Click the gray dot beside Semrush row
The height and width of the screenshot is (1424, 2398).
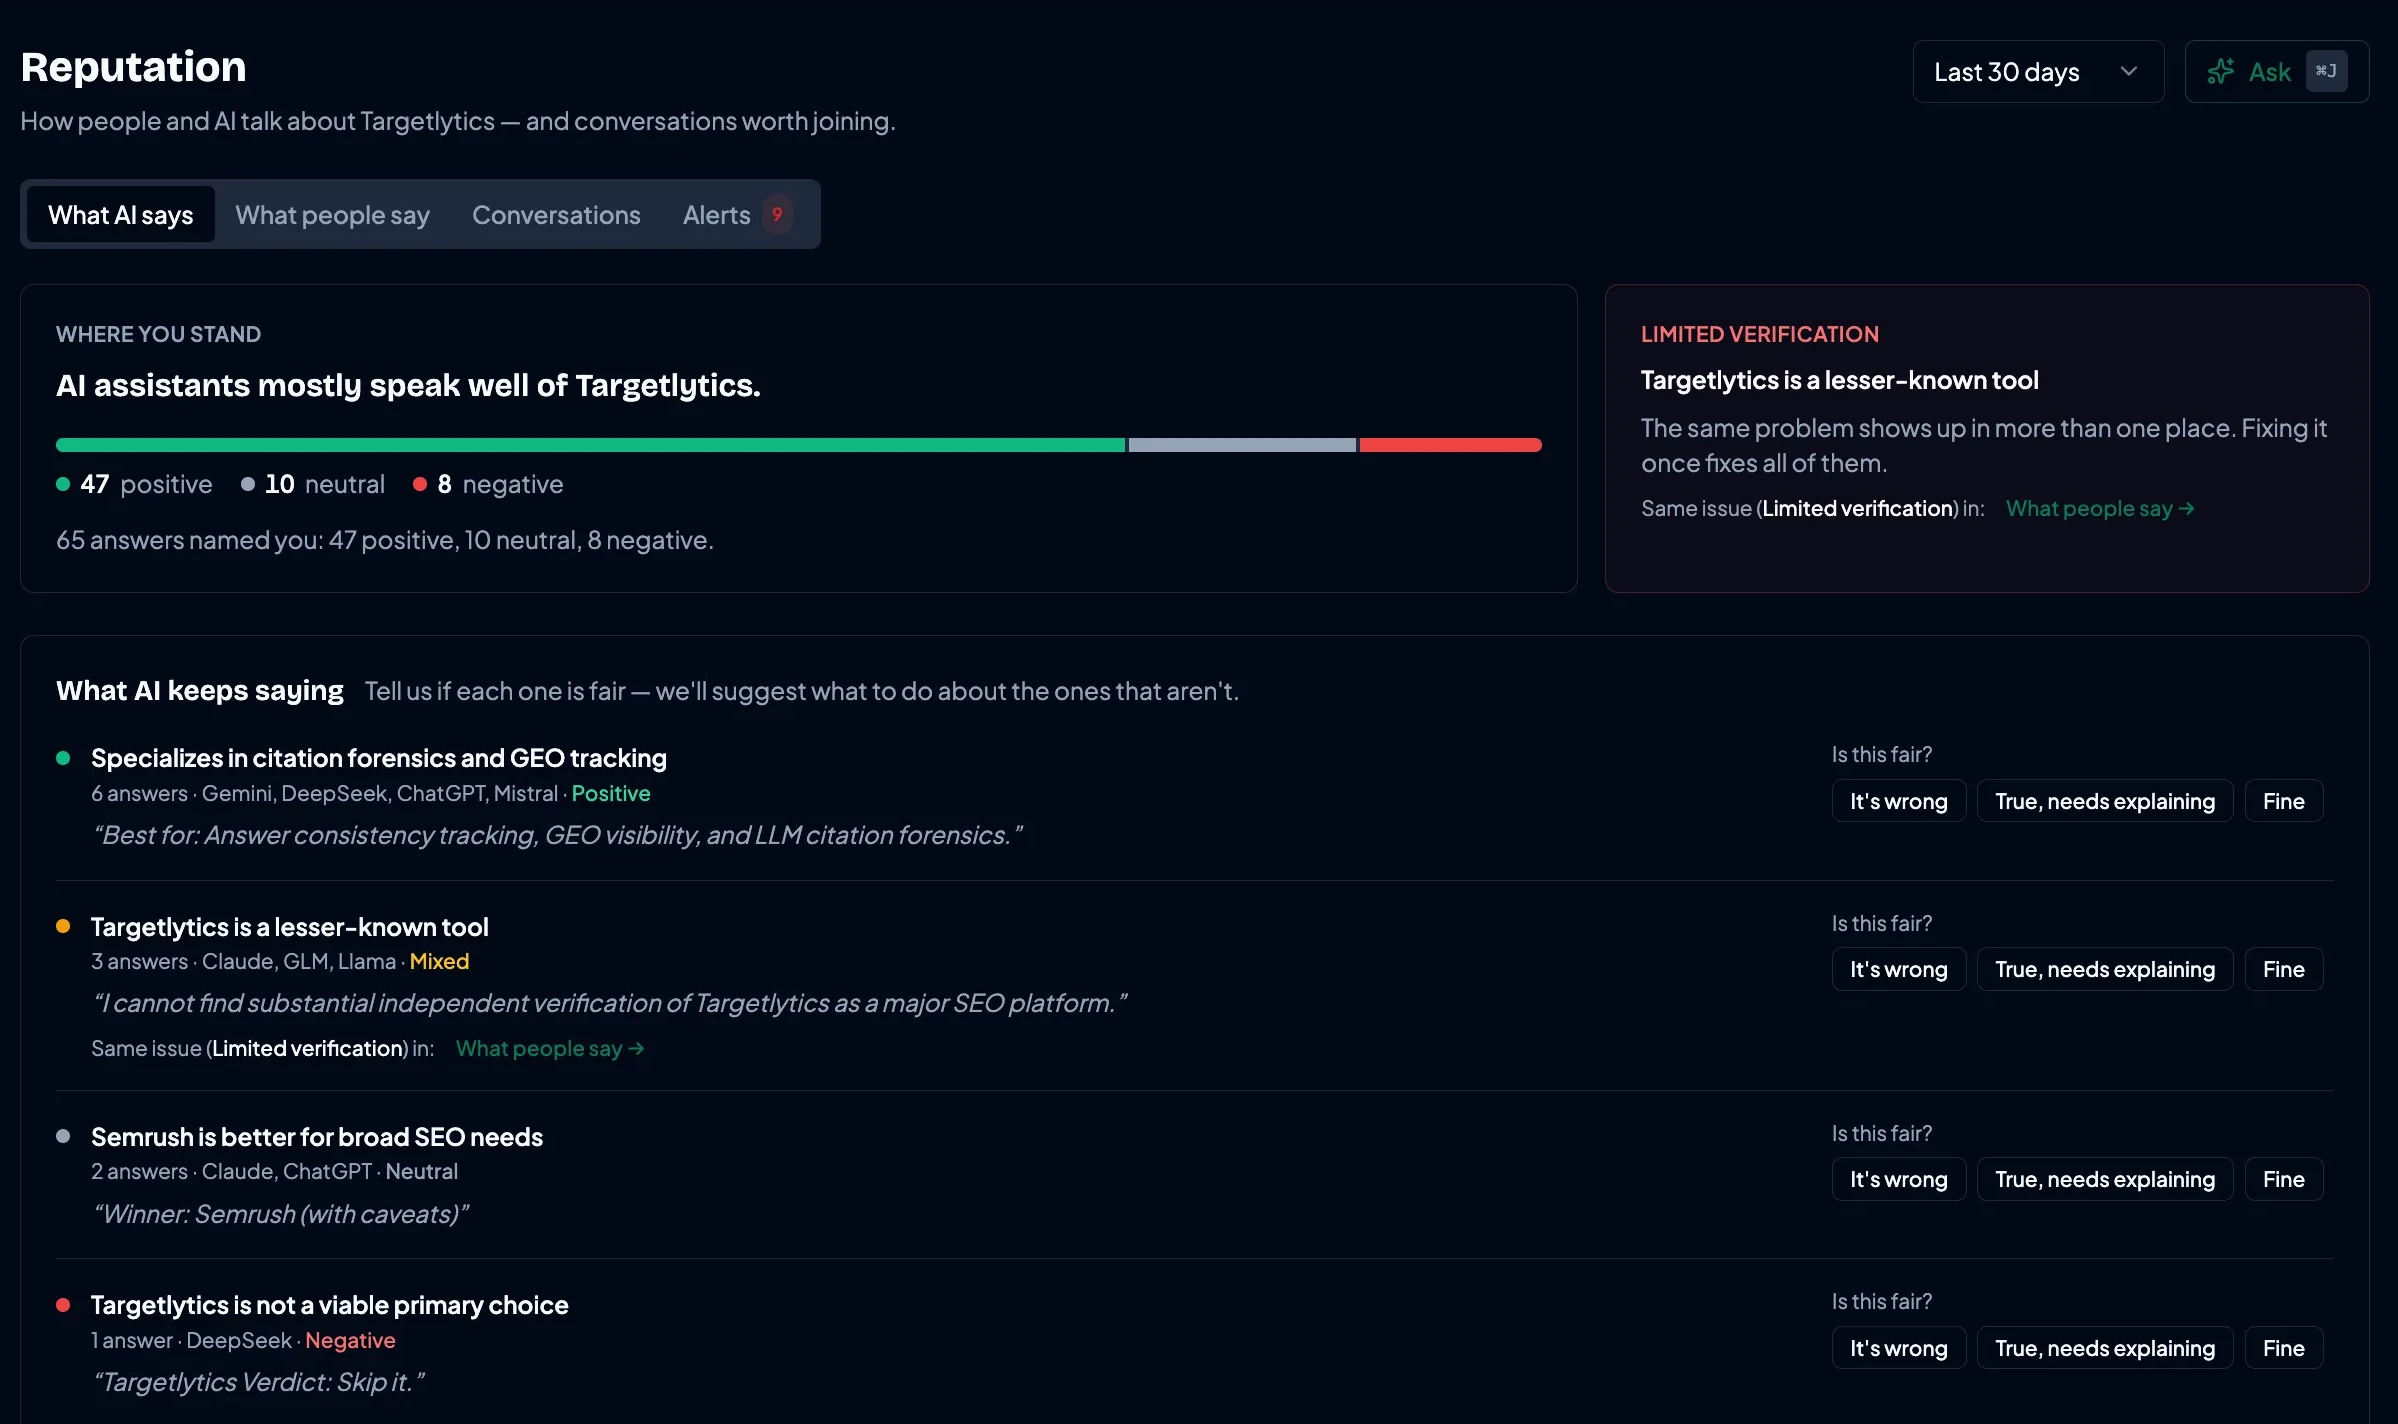pos(63,1136)
